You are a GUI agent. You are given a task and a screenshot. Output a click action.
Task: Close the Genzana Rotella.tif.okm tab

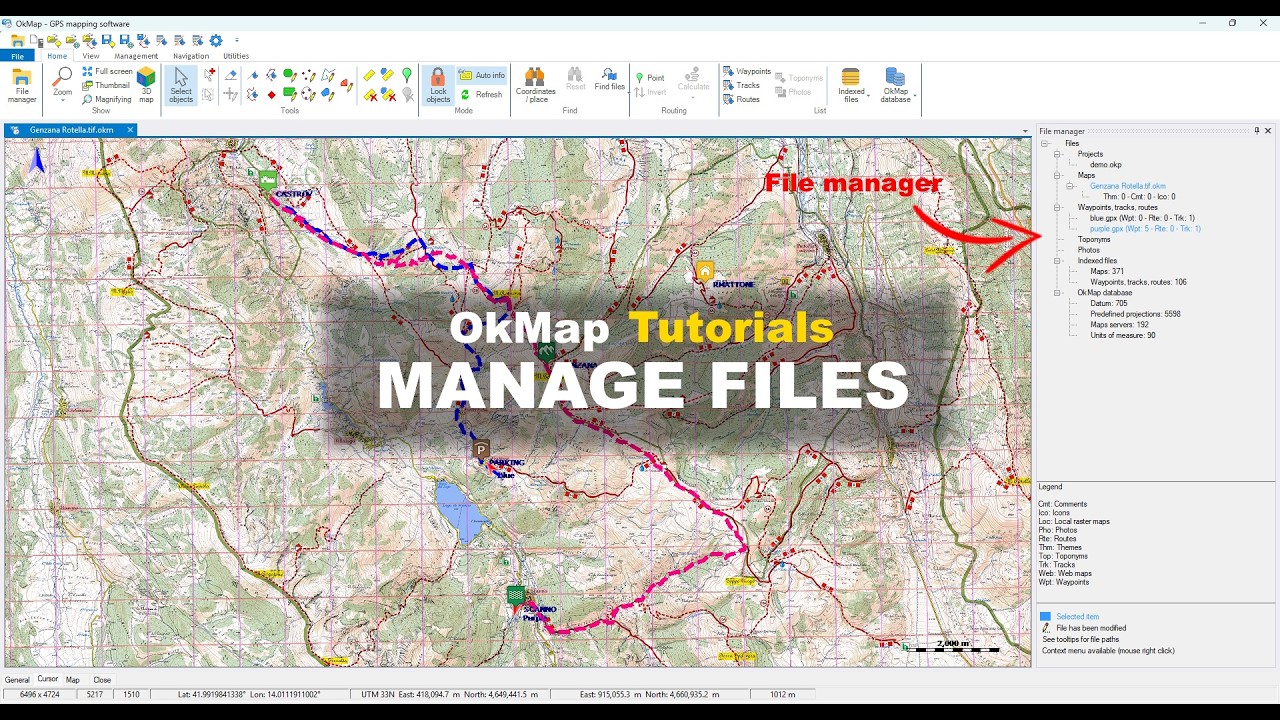point(130,130)
